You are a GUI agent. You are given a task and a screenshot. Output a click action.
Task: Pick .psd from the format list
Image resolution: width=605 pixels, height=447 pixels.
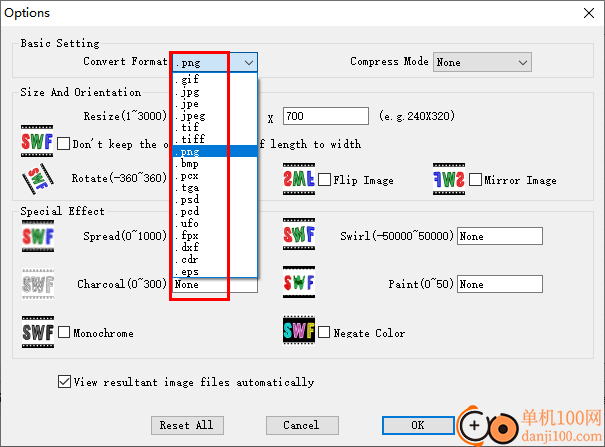pos(215,199)
